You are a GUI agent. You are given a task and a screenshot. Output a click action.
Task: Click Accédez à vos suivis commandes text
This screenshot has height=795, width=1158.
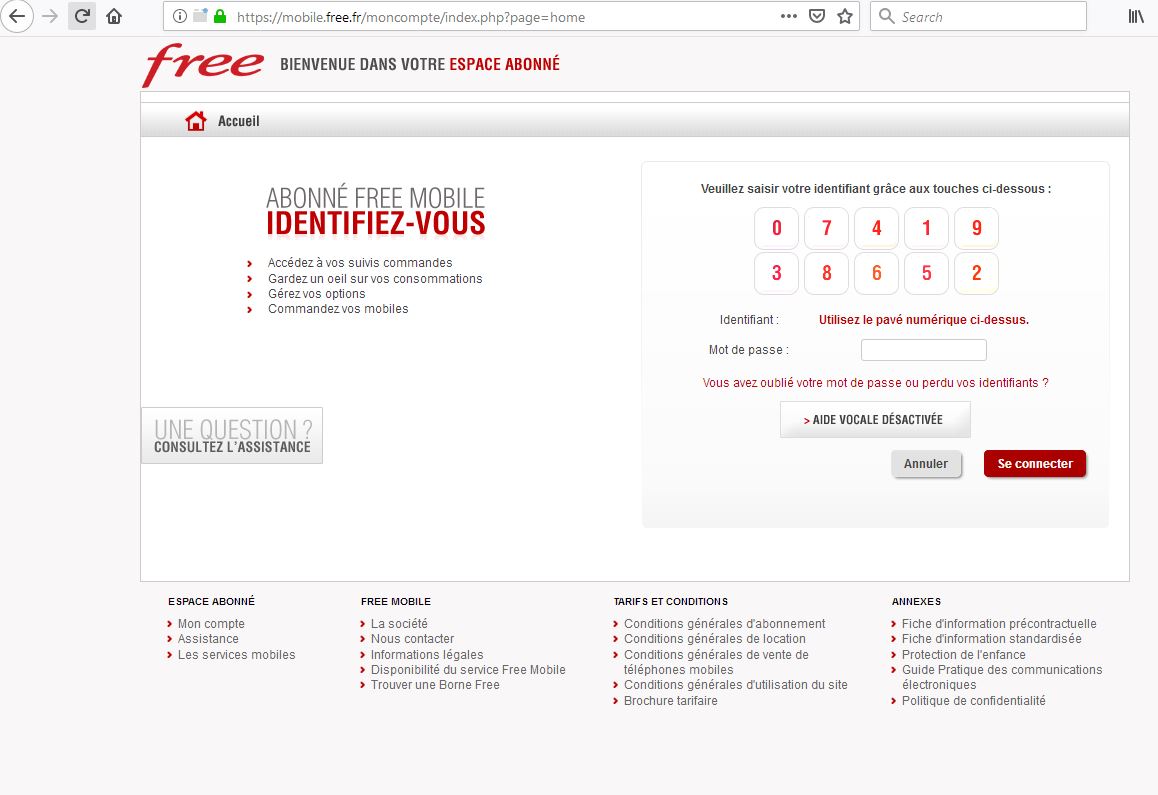360,263
